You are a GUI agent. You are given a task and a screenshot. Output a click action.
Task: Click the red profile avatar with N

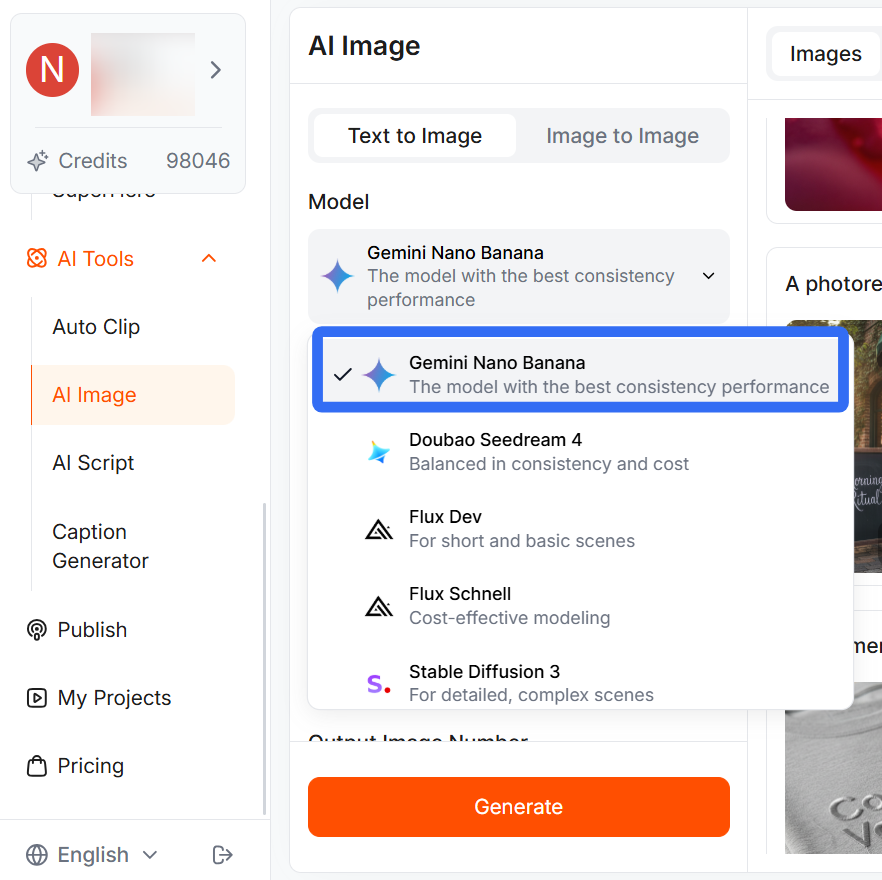[x=52, y=70]
